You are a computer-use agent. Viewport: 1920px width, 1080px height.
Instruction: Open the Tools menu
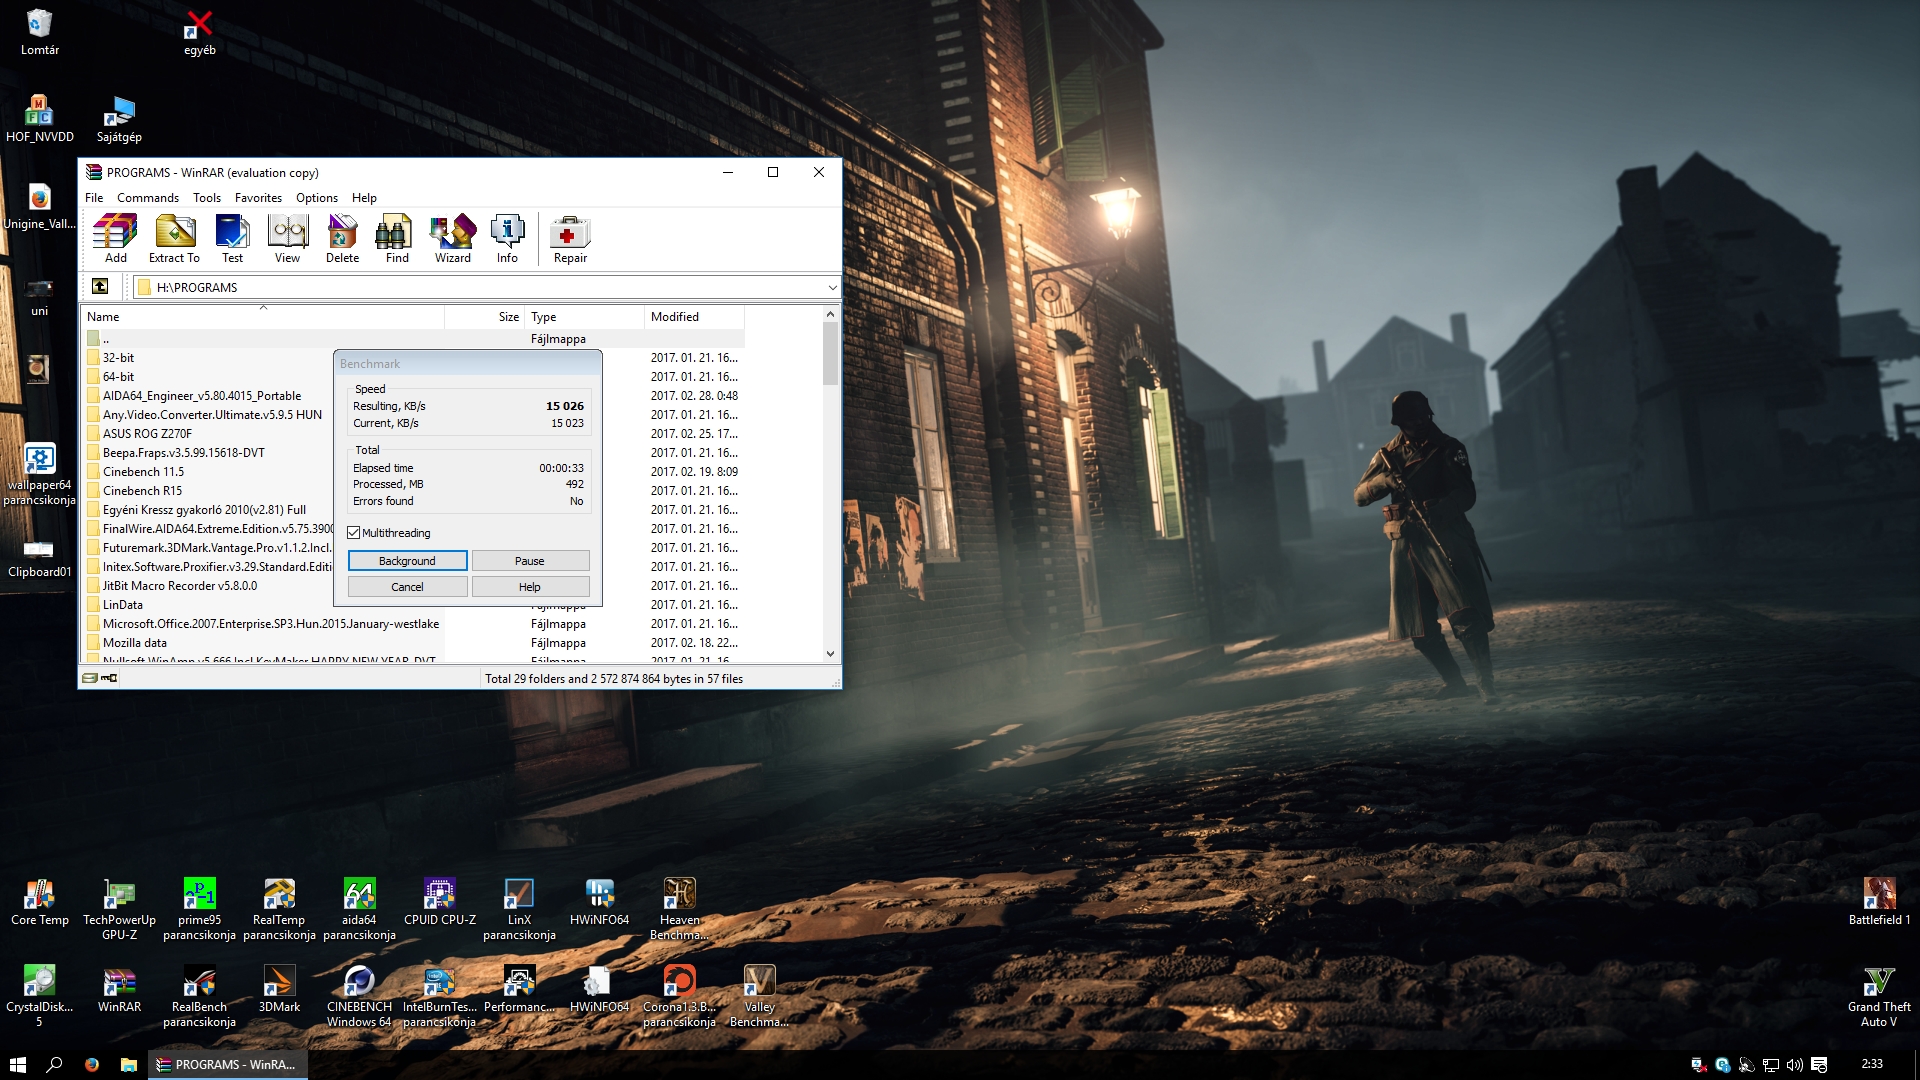tap(207, 198)
